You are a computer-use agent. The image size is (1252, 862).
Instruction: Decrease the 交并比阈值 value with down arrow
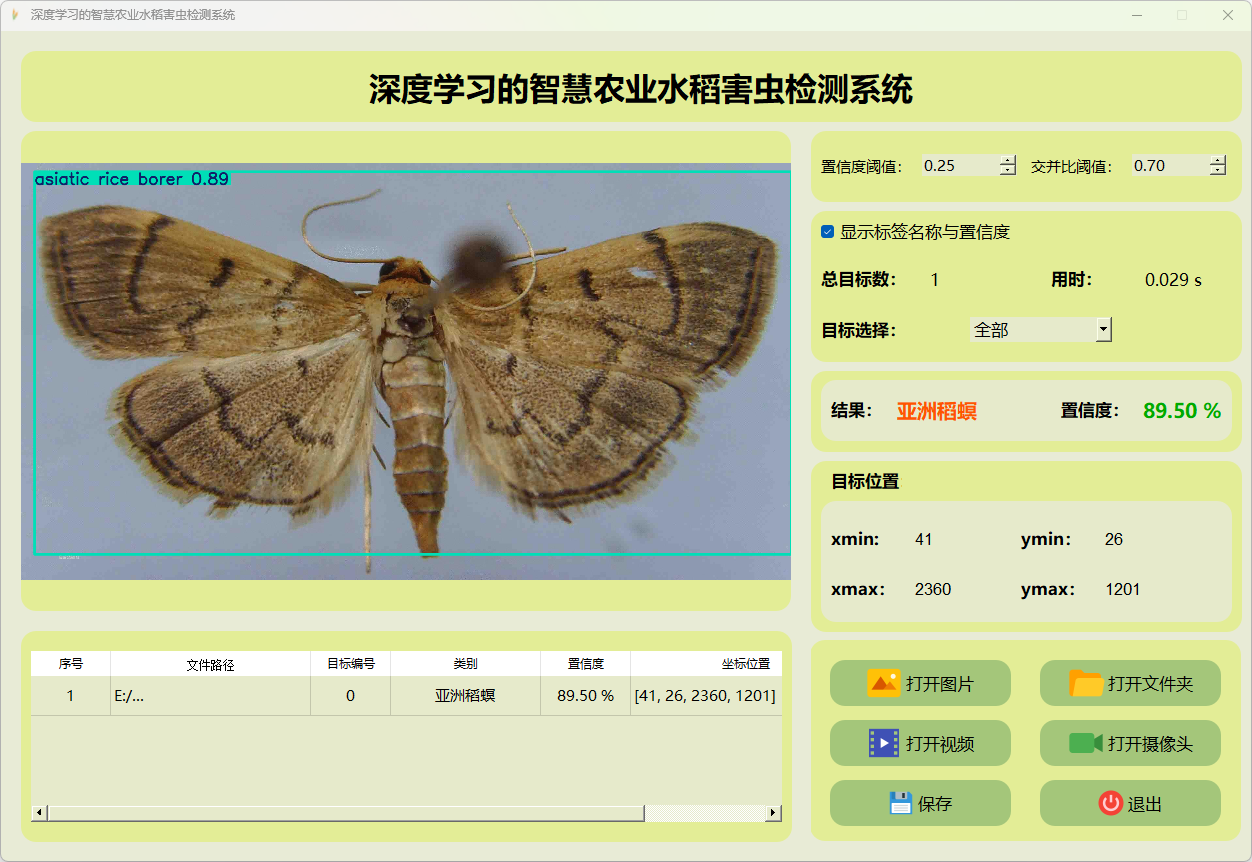click(1217, 171)
